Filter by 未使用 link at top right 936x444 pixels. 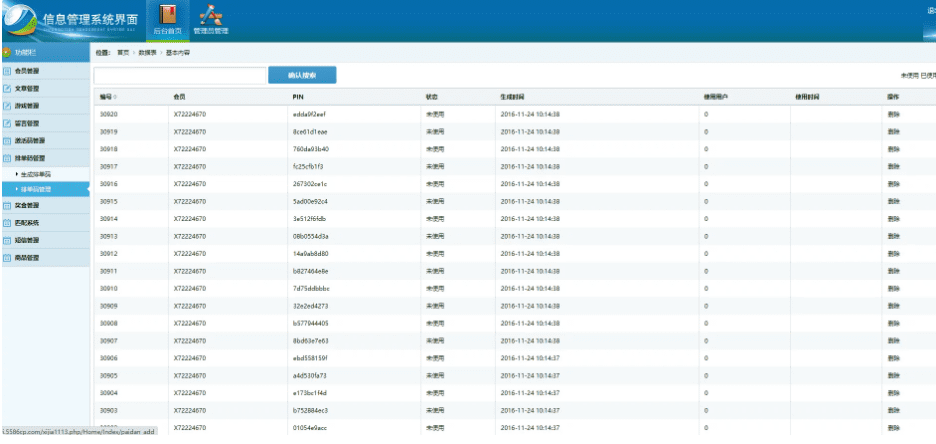(910, 76)
